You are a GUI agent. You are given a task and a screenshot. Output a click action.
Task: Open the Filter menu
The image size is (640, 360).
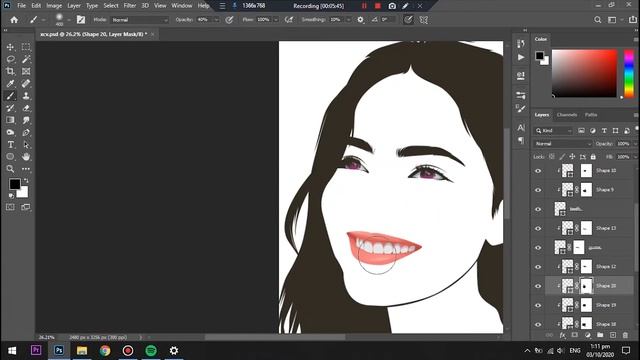(x=129, y=6)
